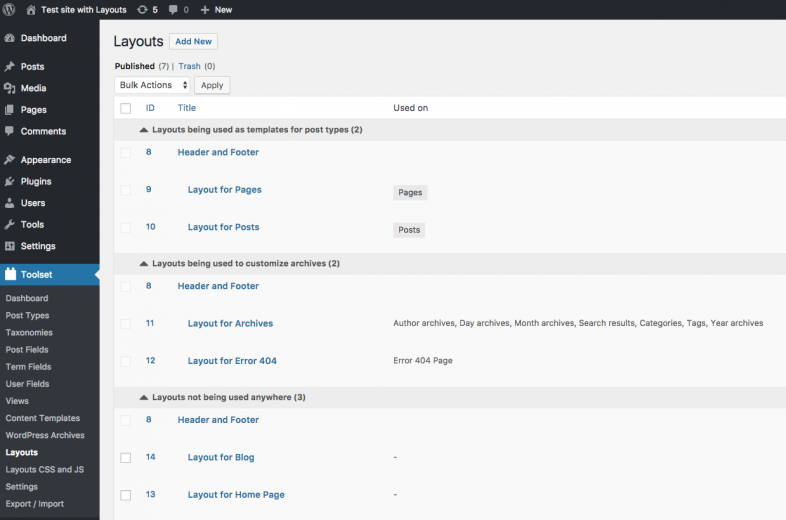Collapse the customize archives group

pos(144,263)
